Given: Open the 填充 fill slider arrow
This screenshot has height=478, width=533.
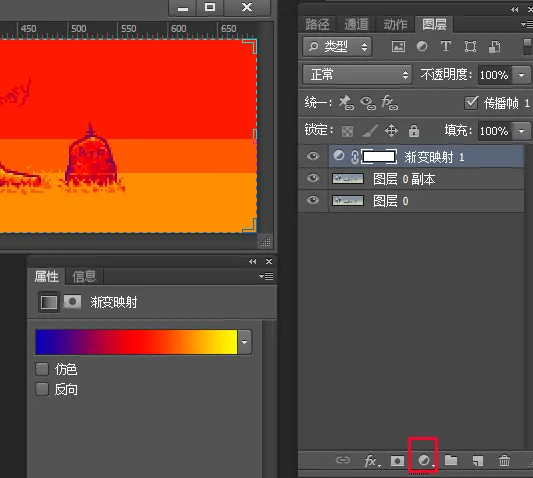Looking at the screenshot, I should click(x=521, y=131).
